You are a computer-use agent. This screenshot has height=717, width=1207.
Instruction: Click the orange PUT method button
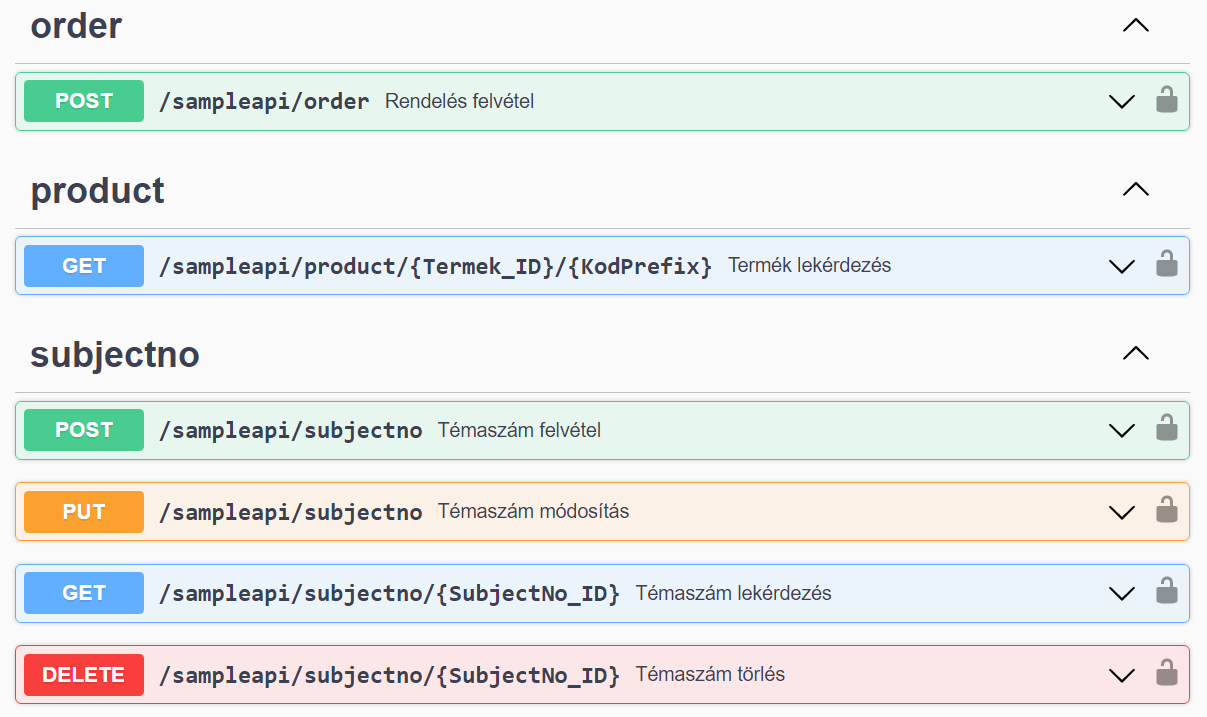pos(84,512)
